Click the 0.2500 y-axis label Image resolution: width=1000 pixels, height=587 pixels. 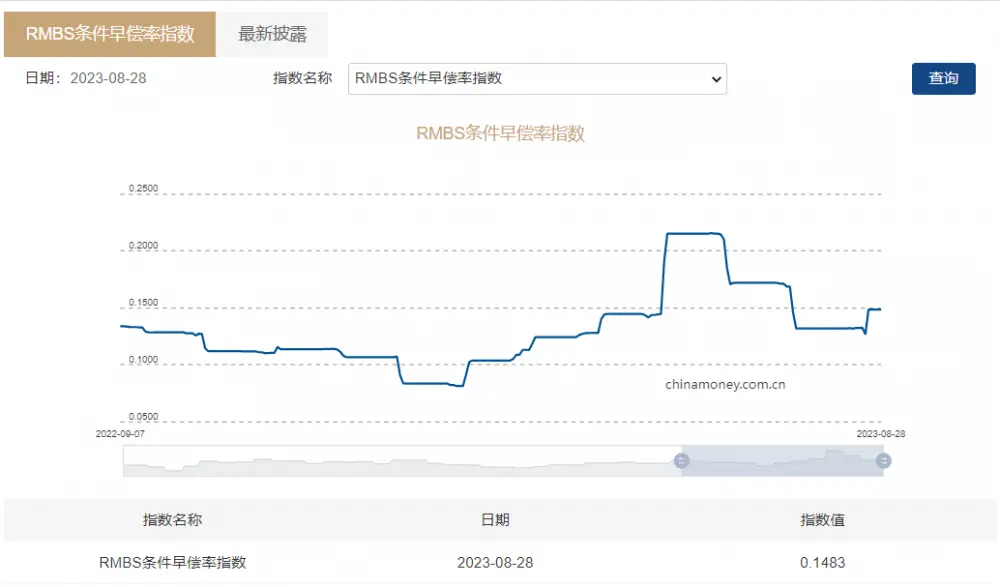click(143, 188)
